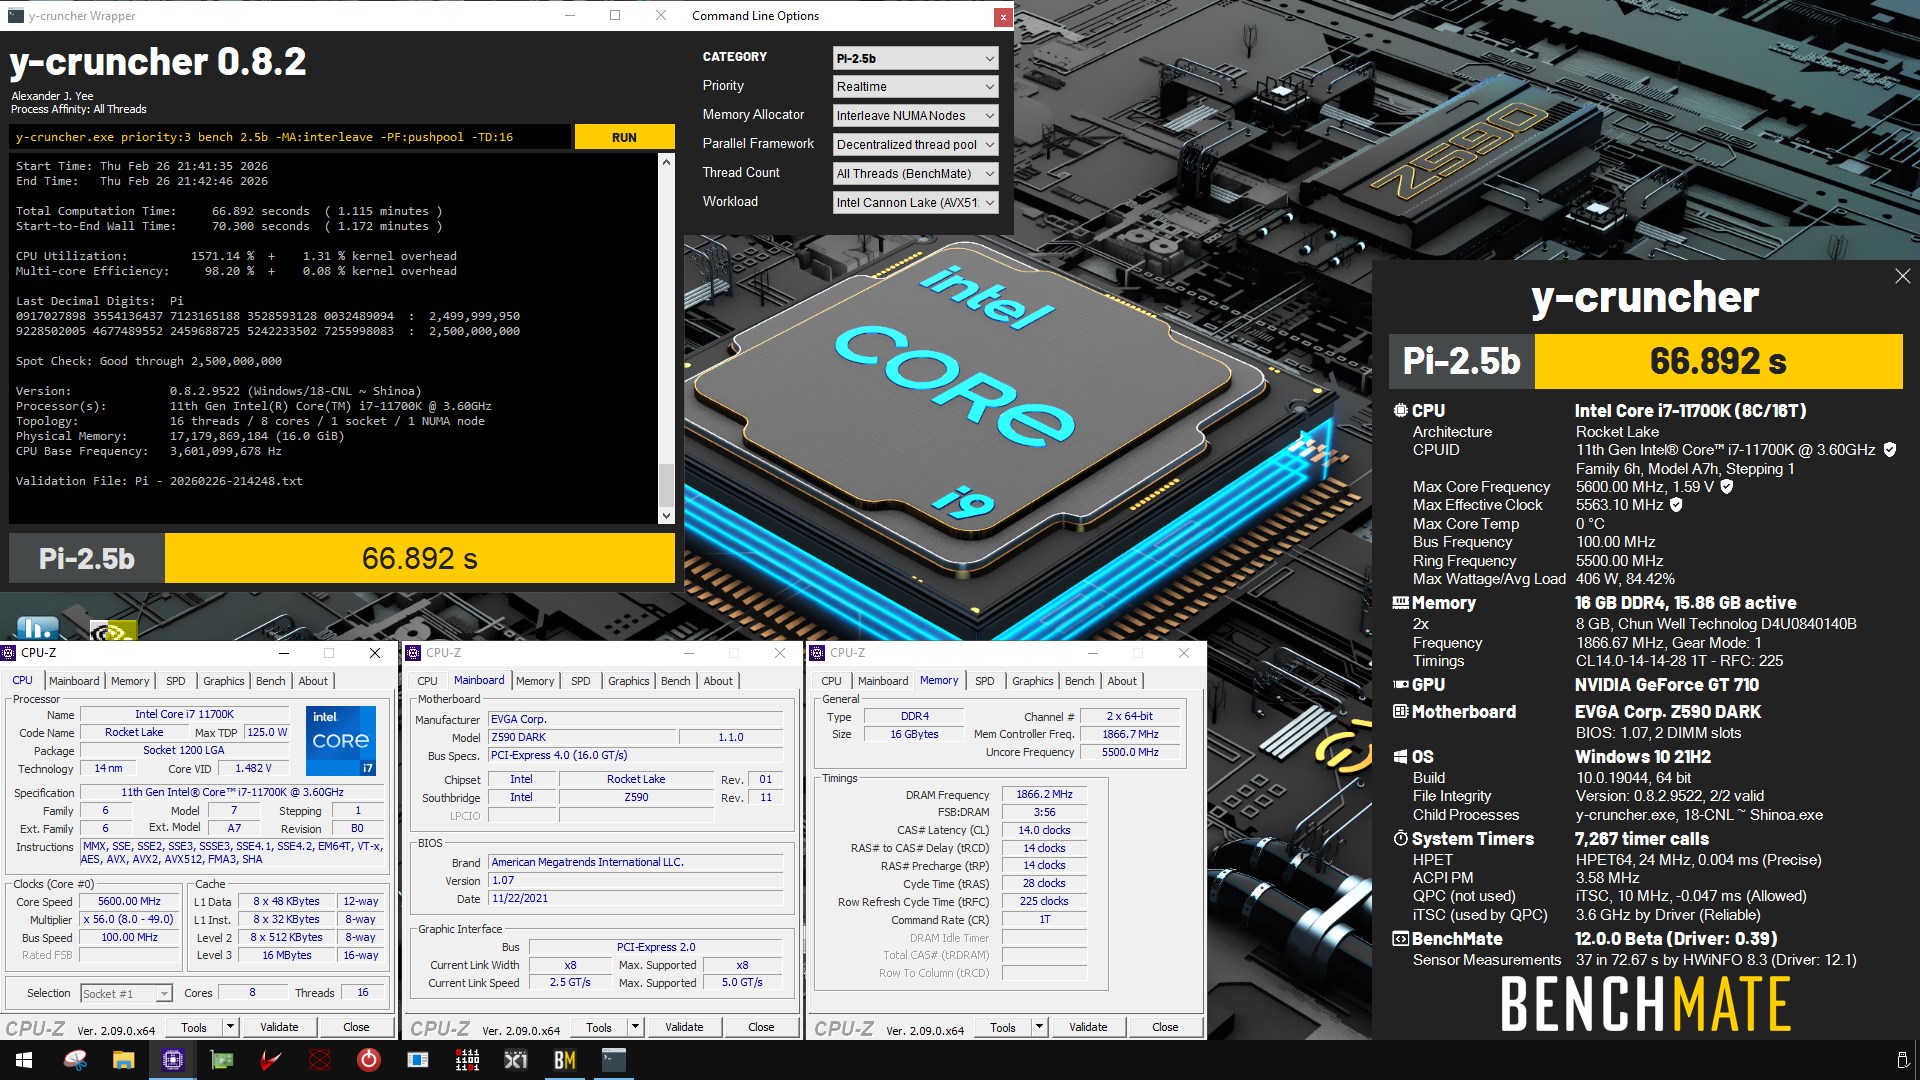Open the Windows Start menu

[24, 1060]
